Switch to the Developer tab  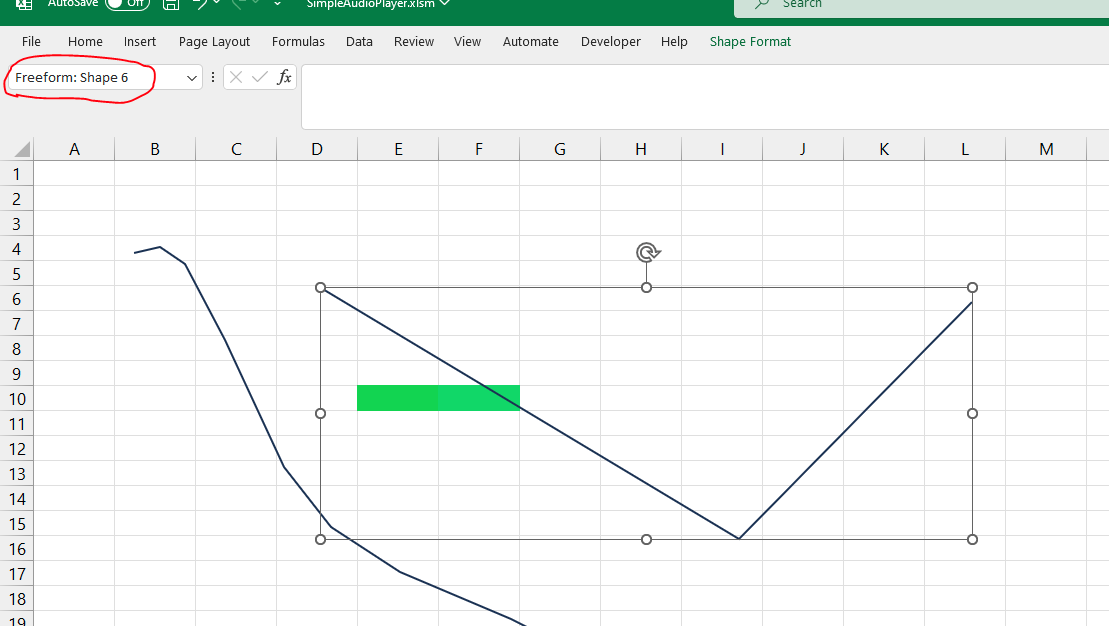click(x=610, y=42)
